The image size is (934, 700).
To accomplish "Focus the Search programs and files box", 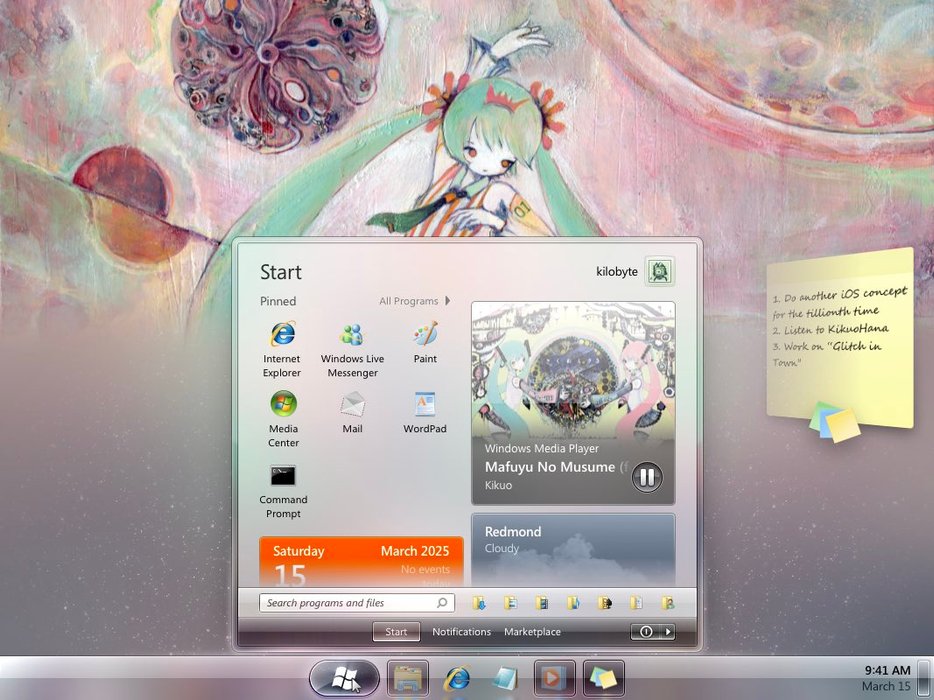I will 357,603.
